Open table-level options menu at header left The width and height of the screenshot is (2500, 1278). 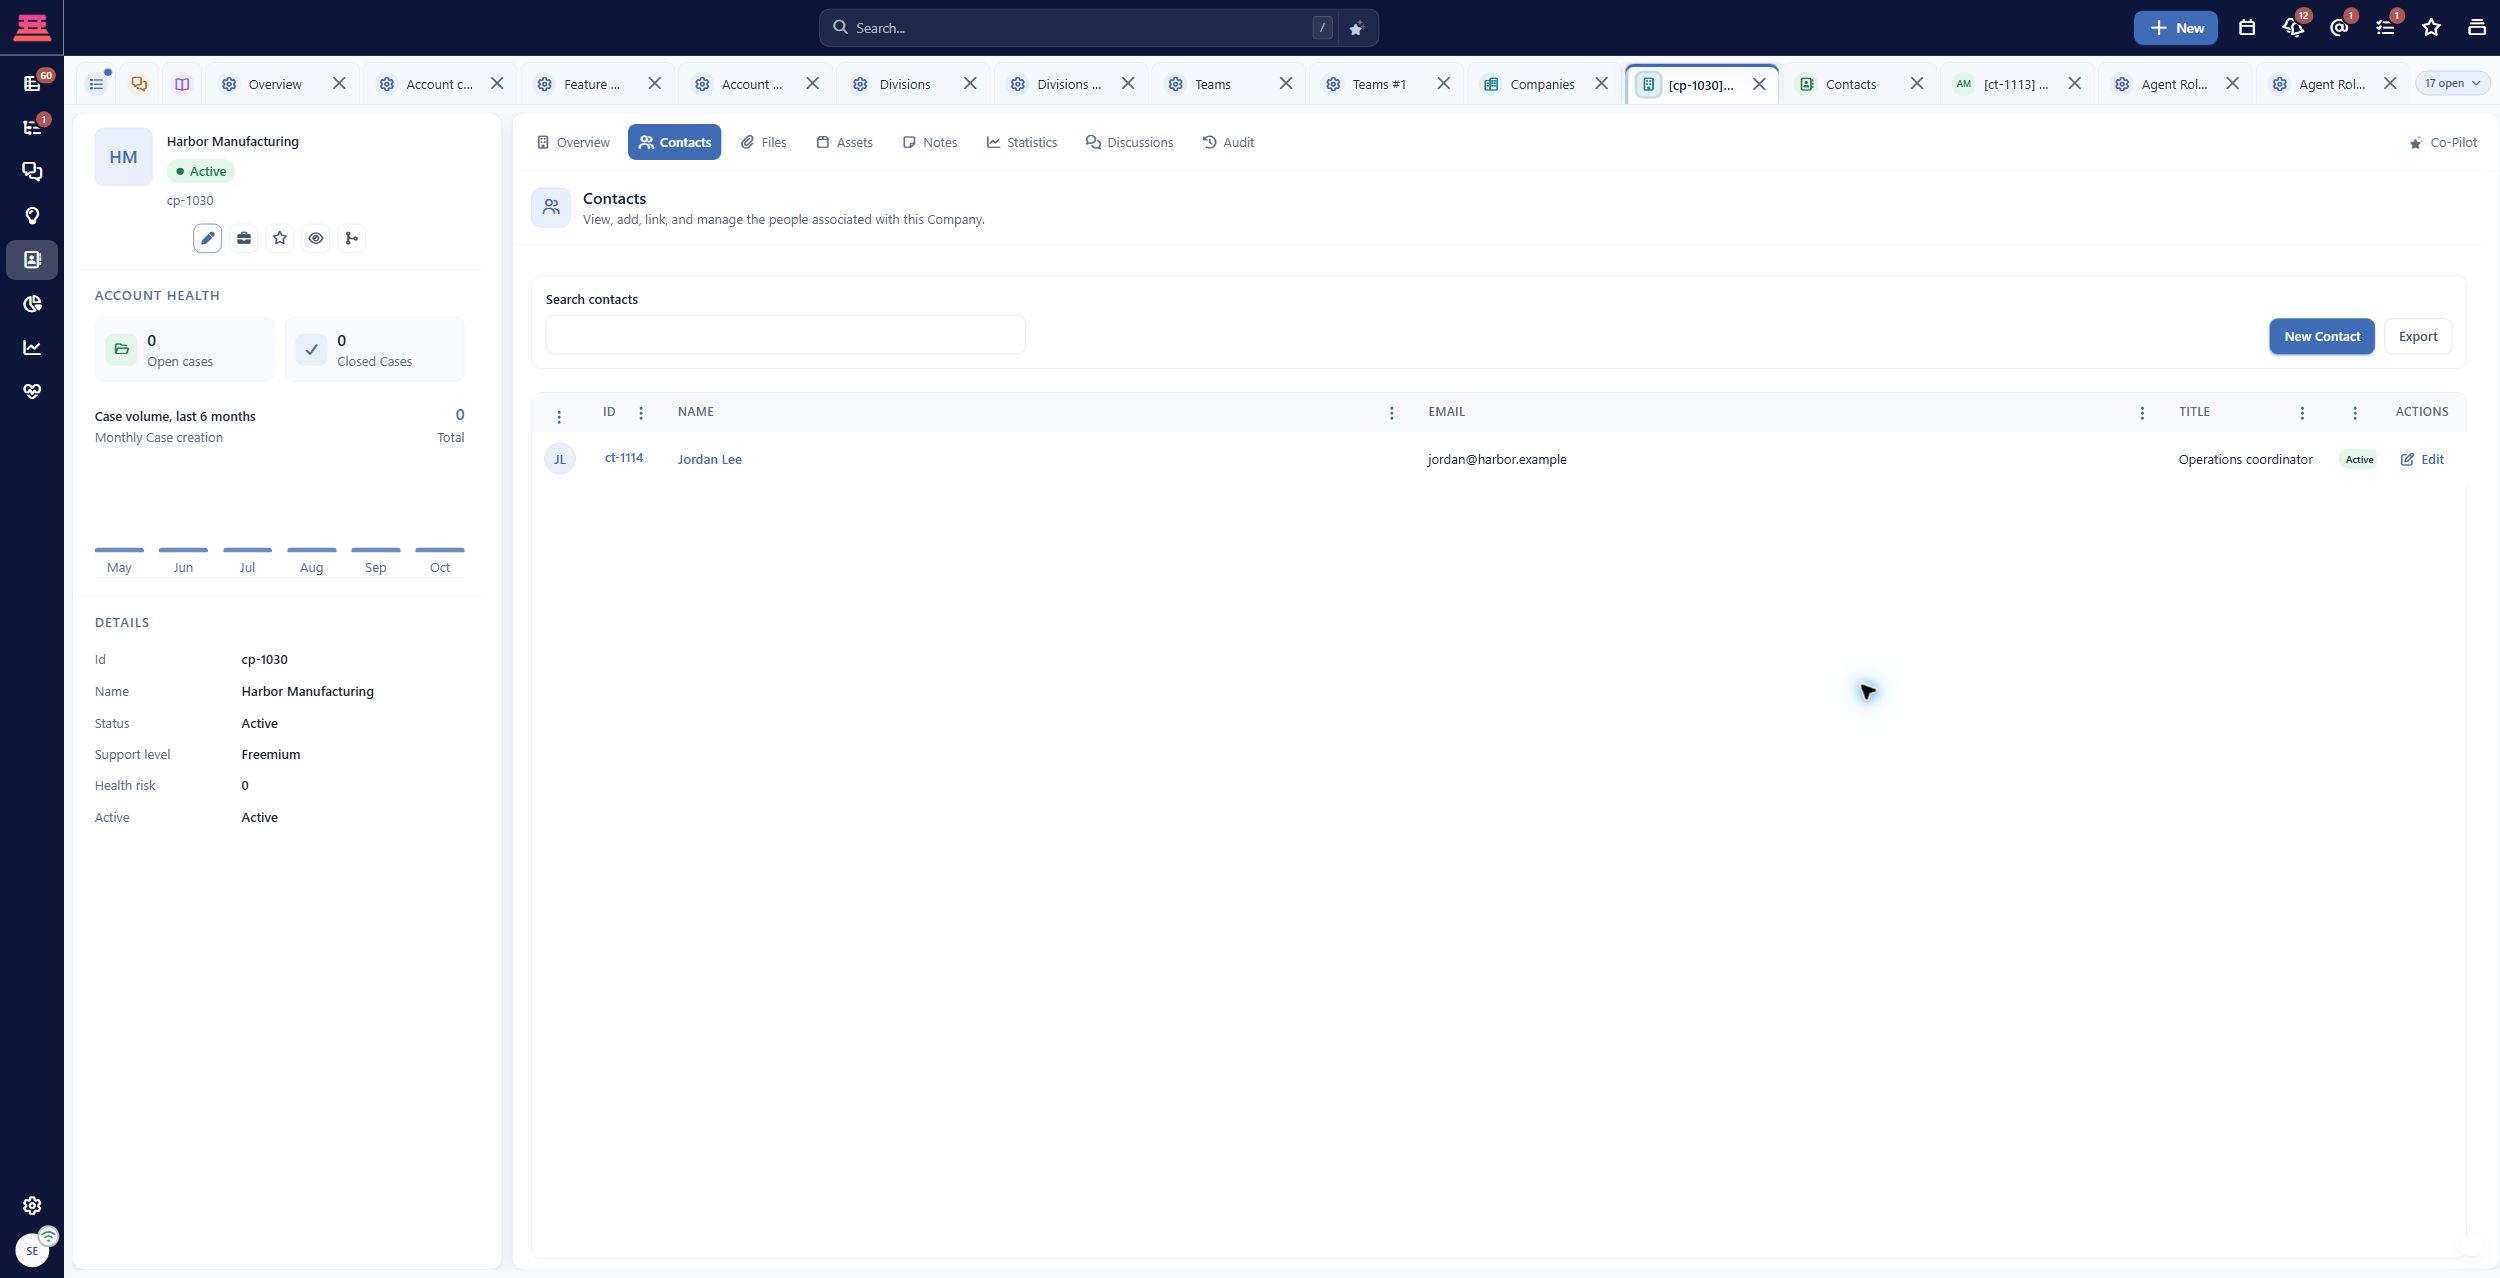pyautogui.click(x=559, y=417)
